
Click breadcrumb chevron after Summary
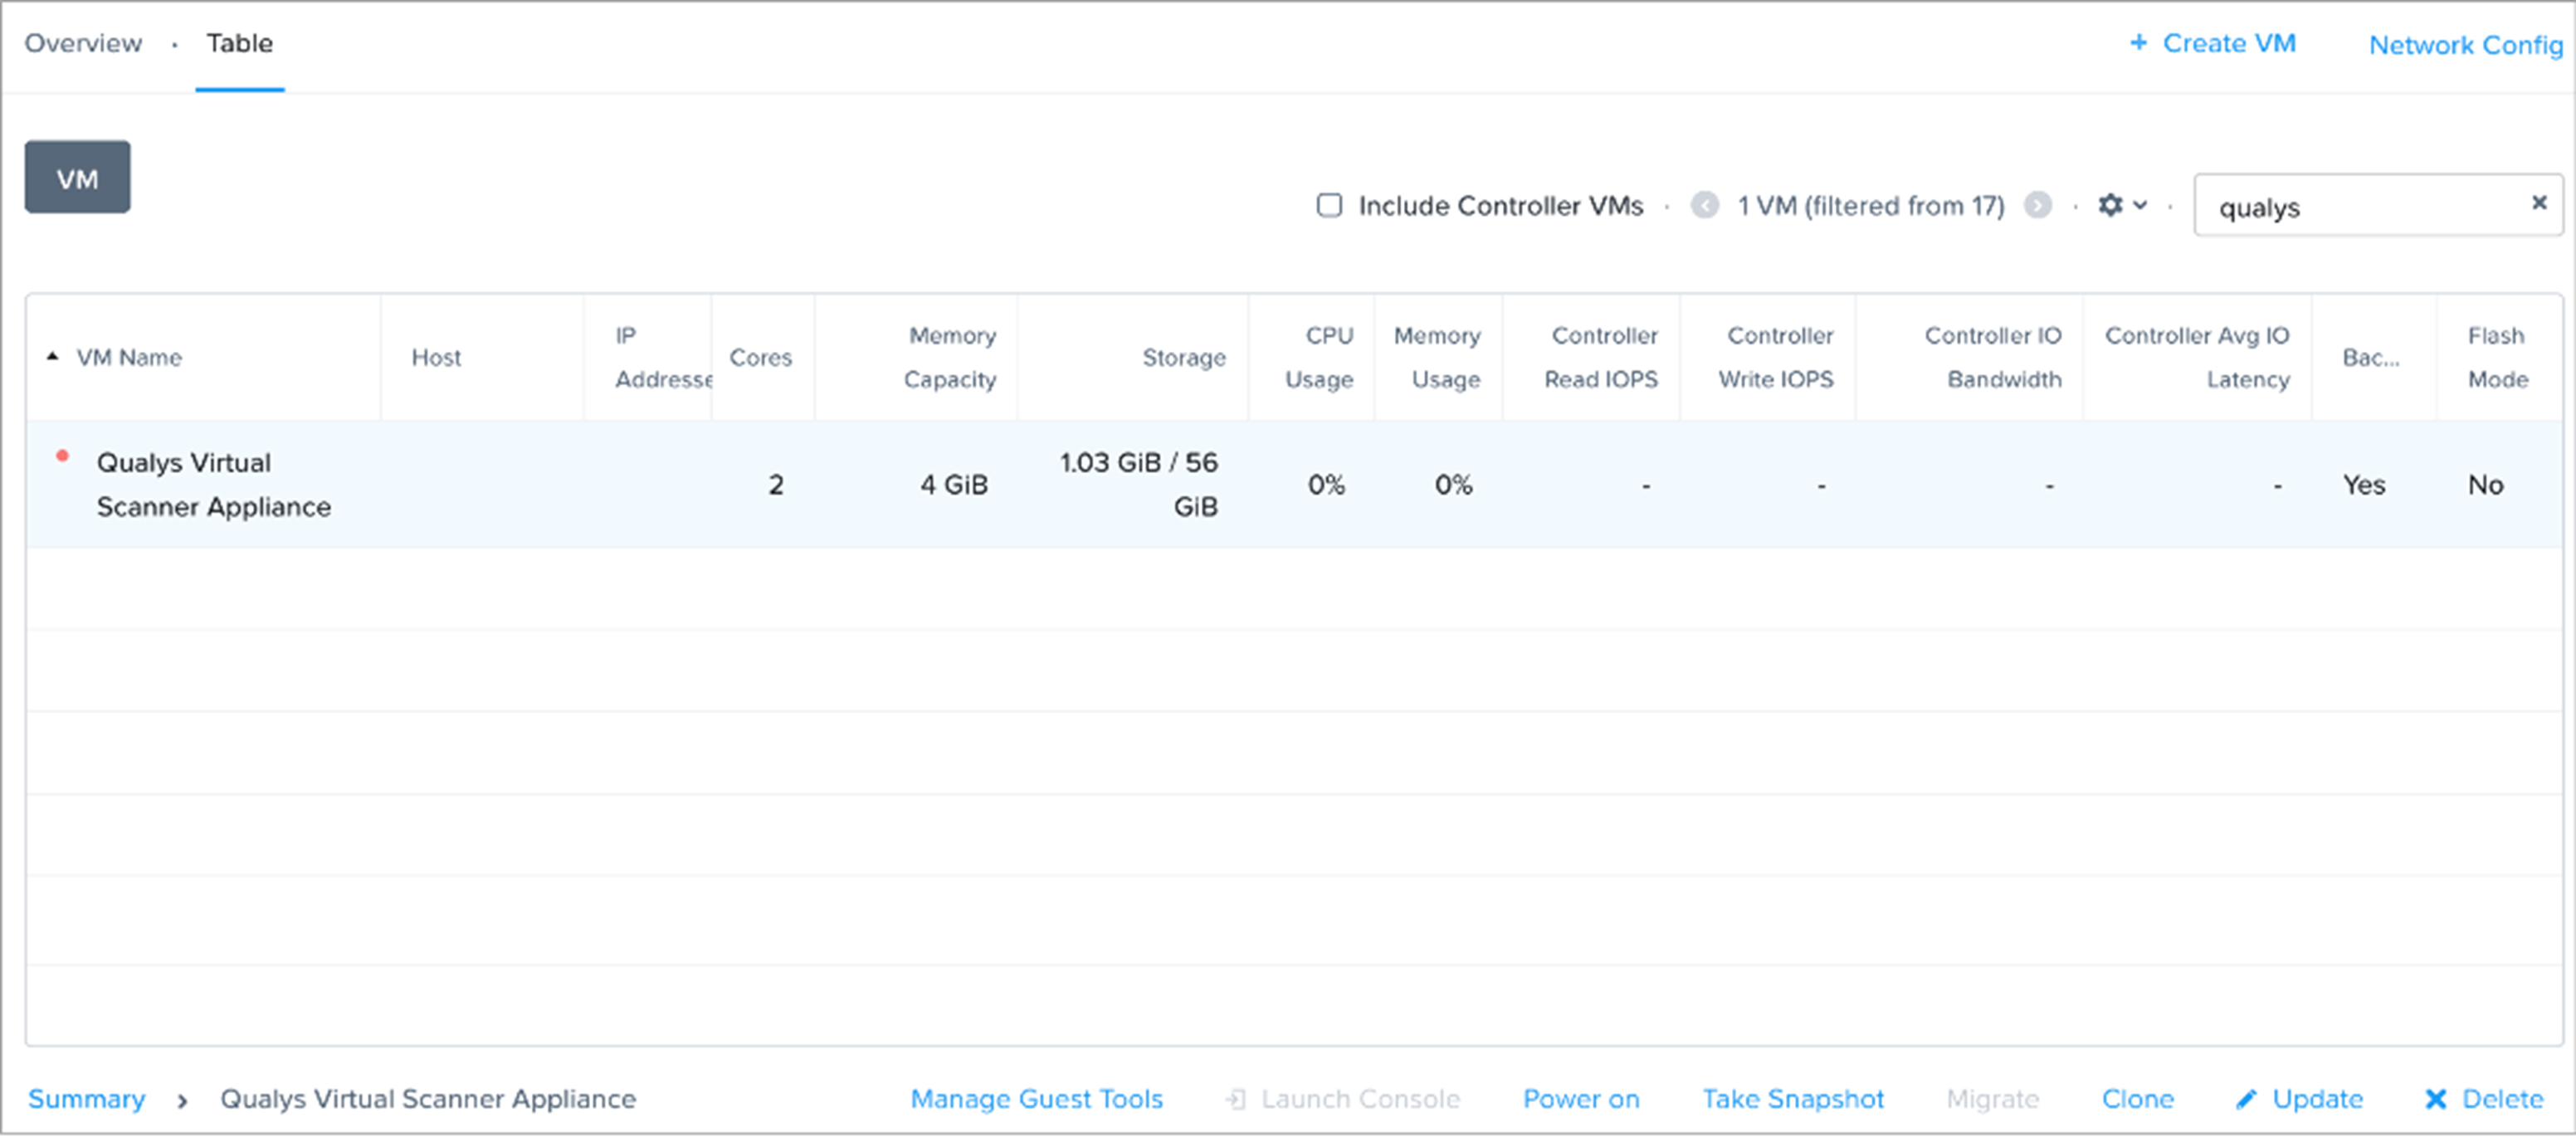coord(182,1100)
